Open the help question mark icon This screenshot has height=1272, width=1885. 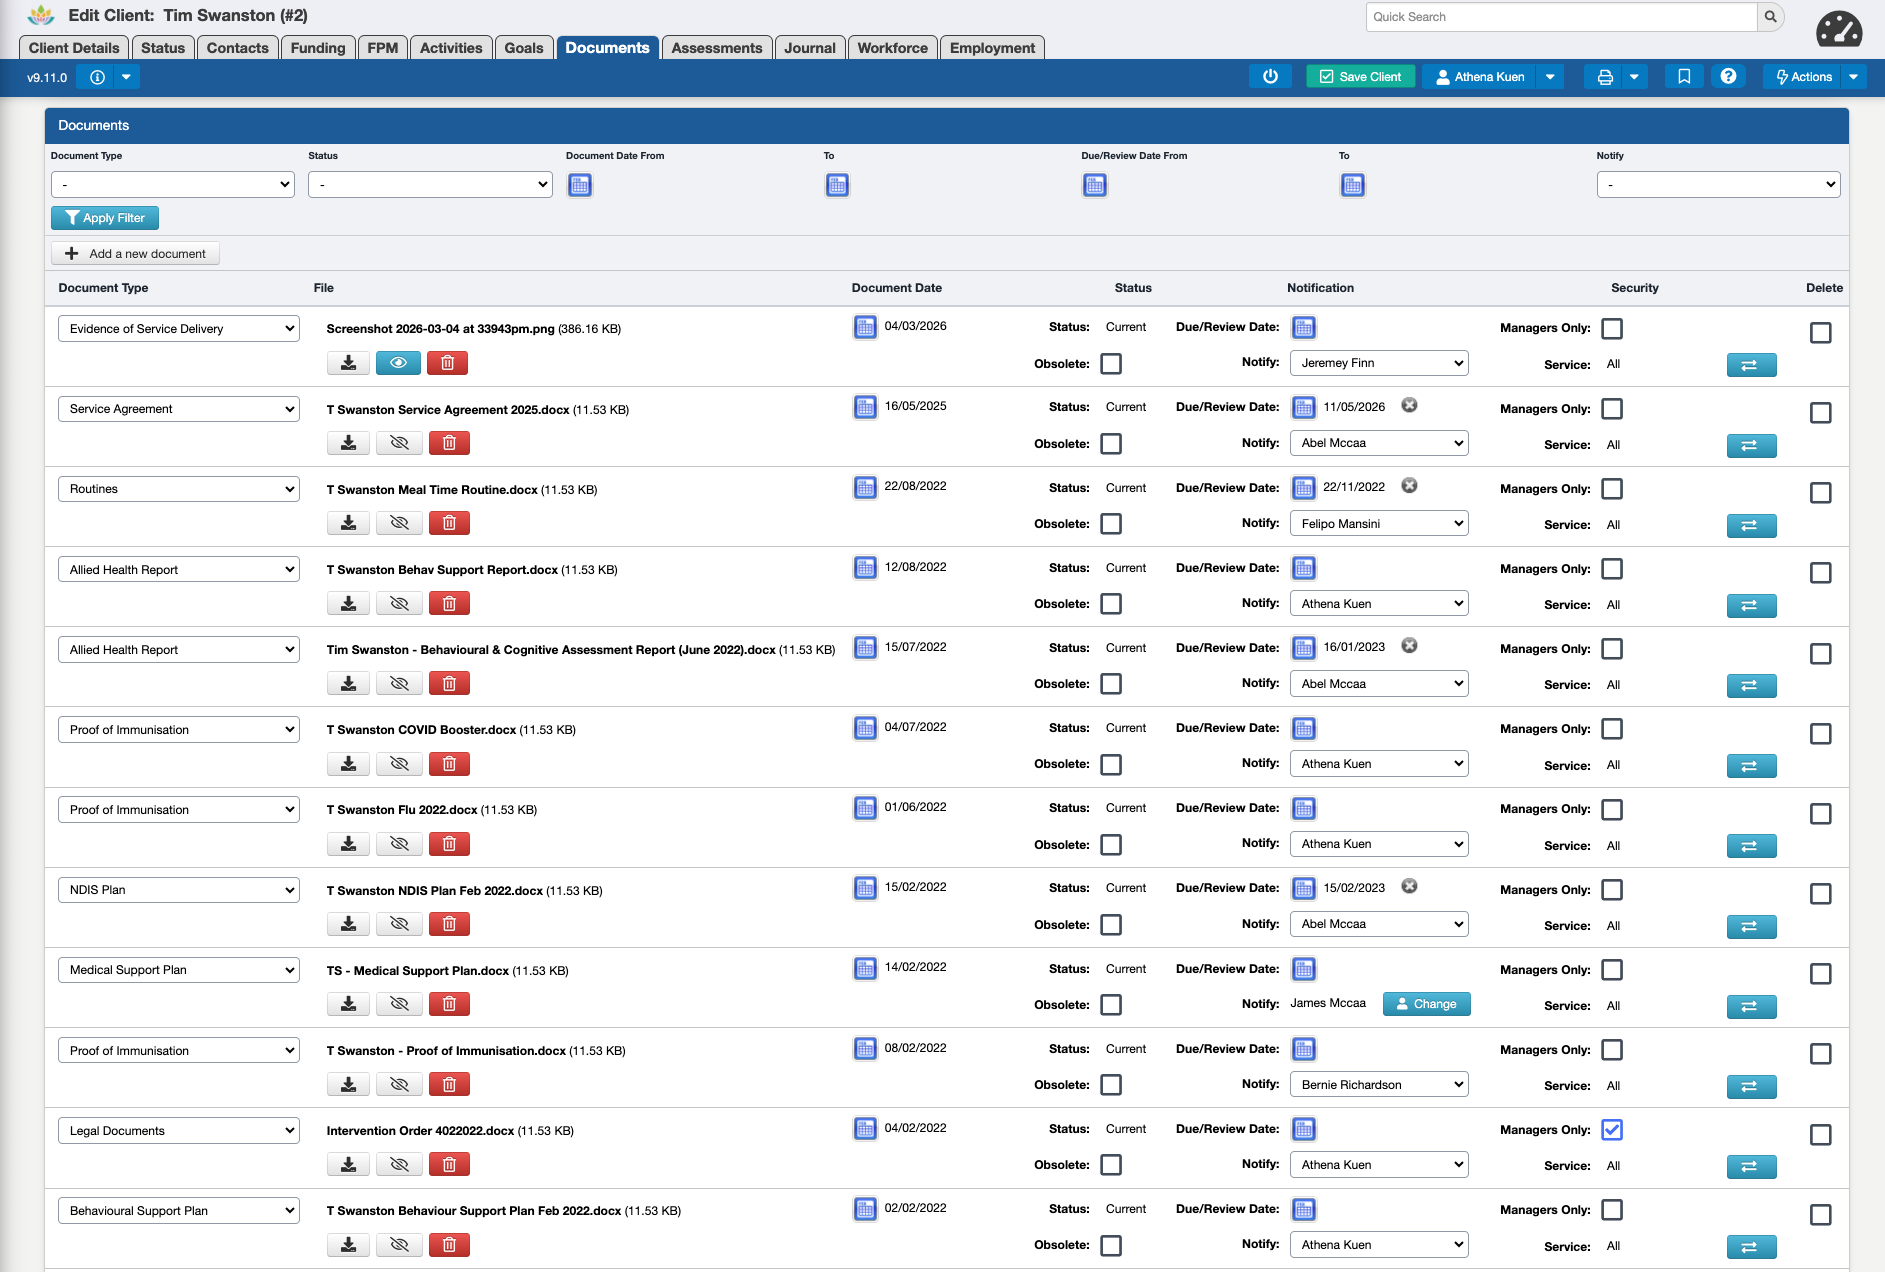click(1728, 77)
